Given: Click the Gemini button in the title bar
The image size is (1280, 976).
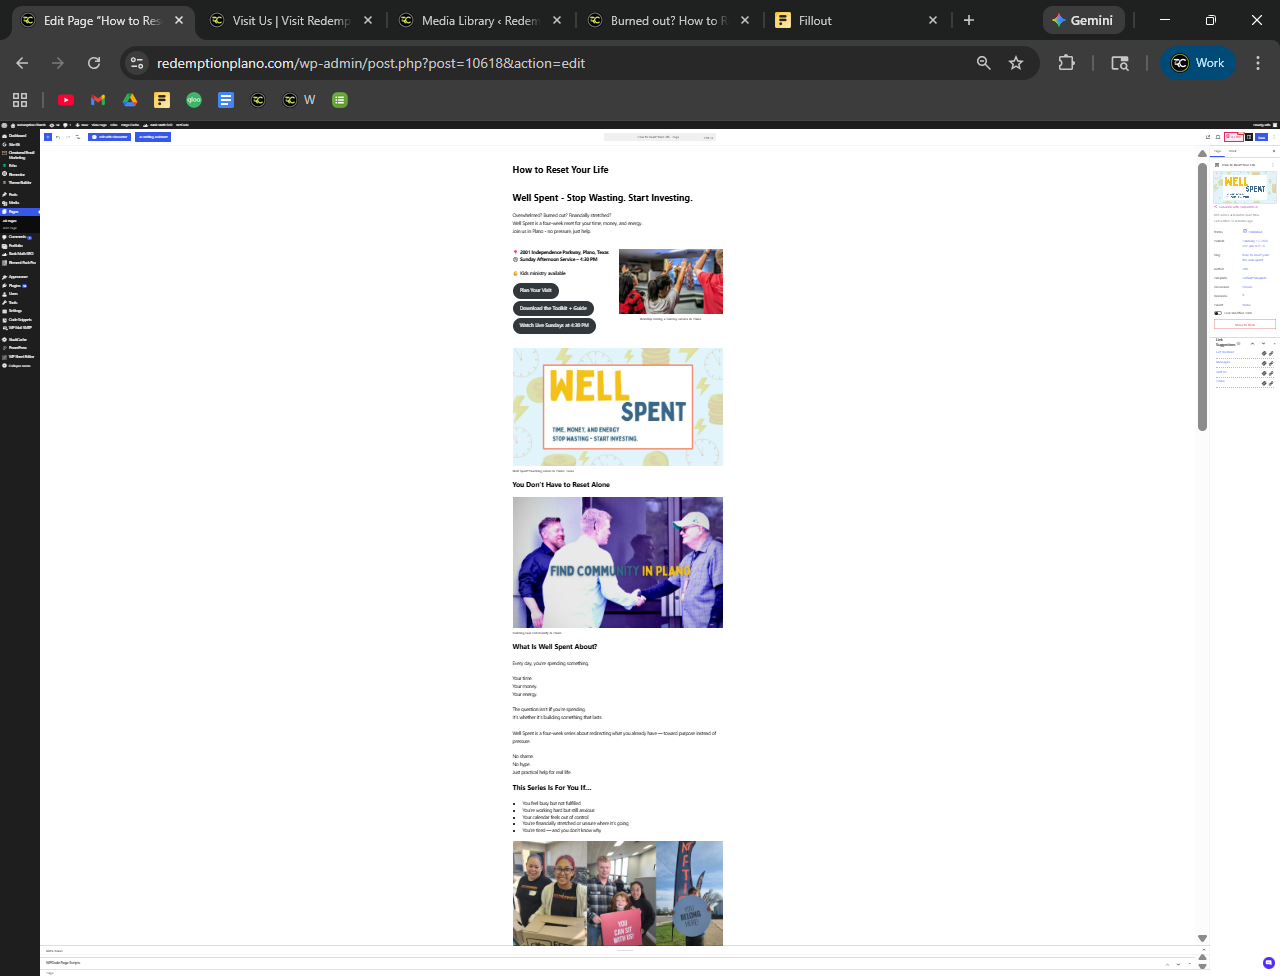Looking at the screenshot, I should coord(1083,20).
